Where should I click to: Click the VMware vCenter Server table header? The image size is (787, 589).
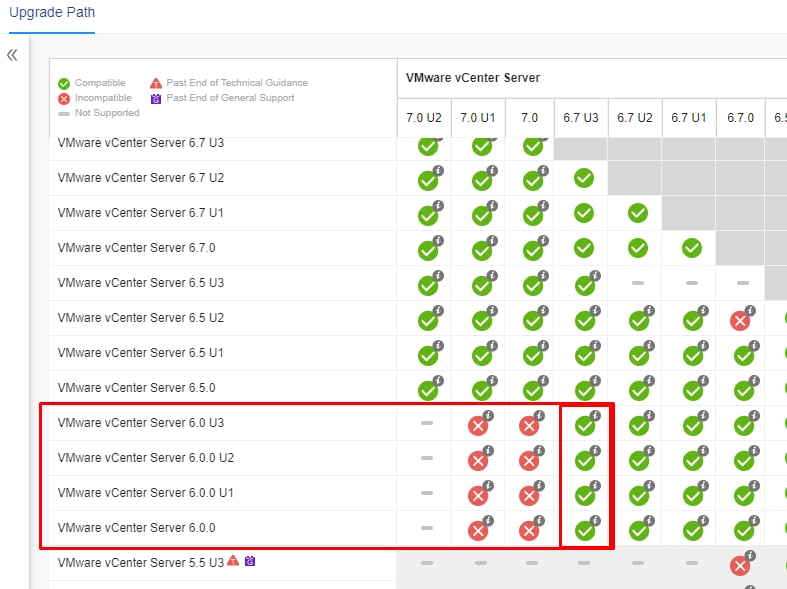pos(473,78)
